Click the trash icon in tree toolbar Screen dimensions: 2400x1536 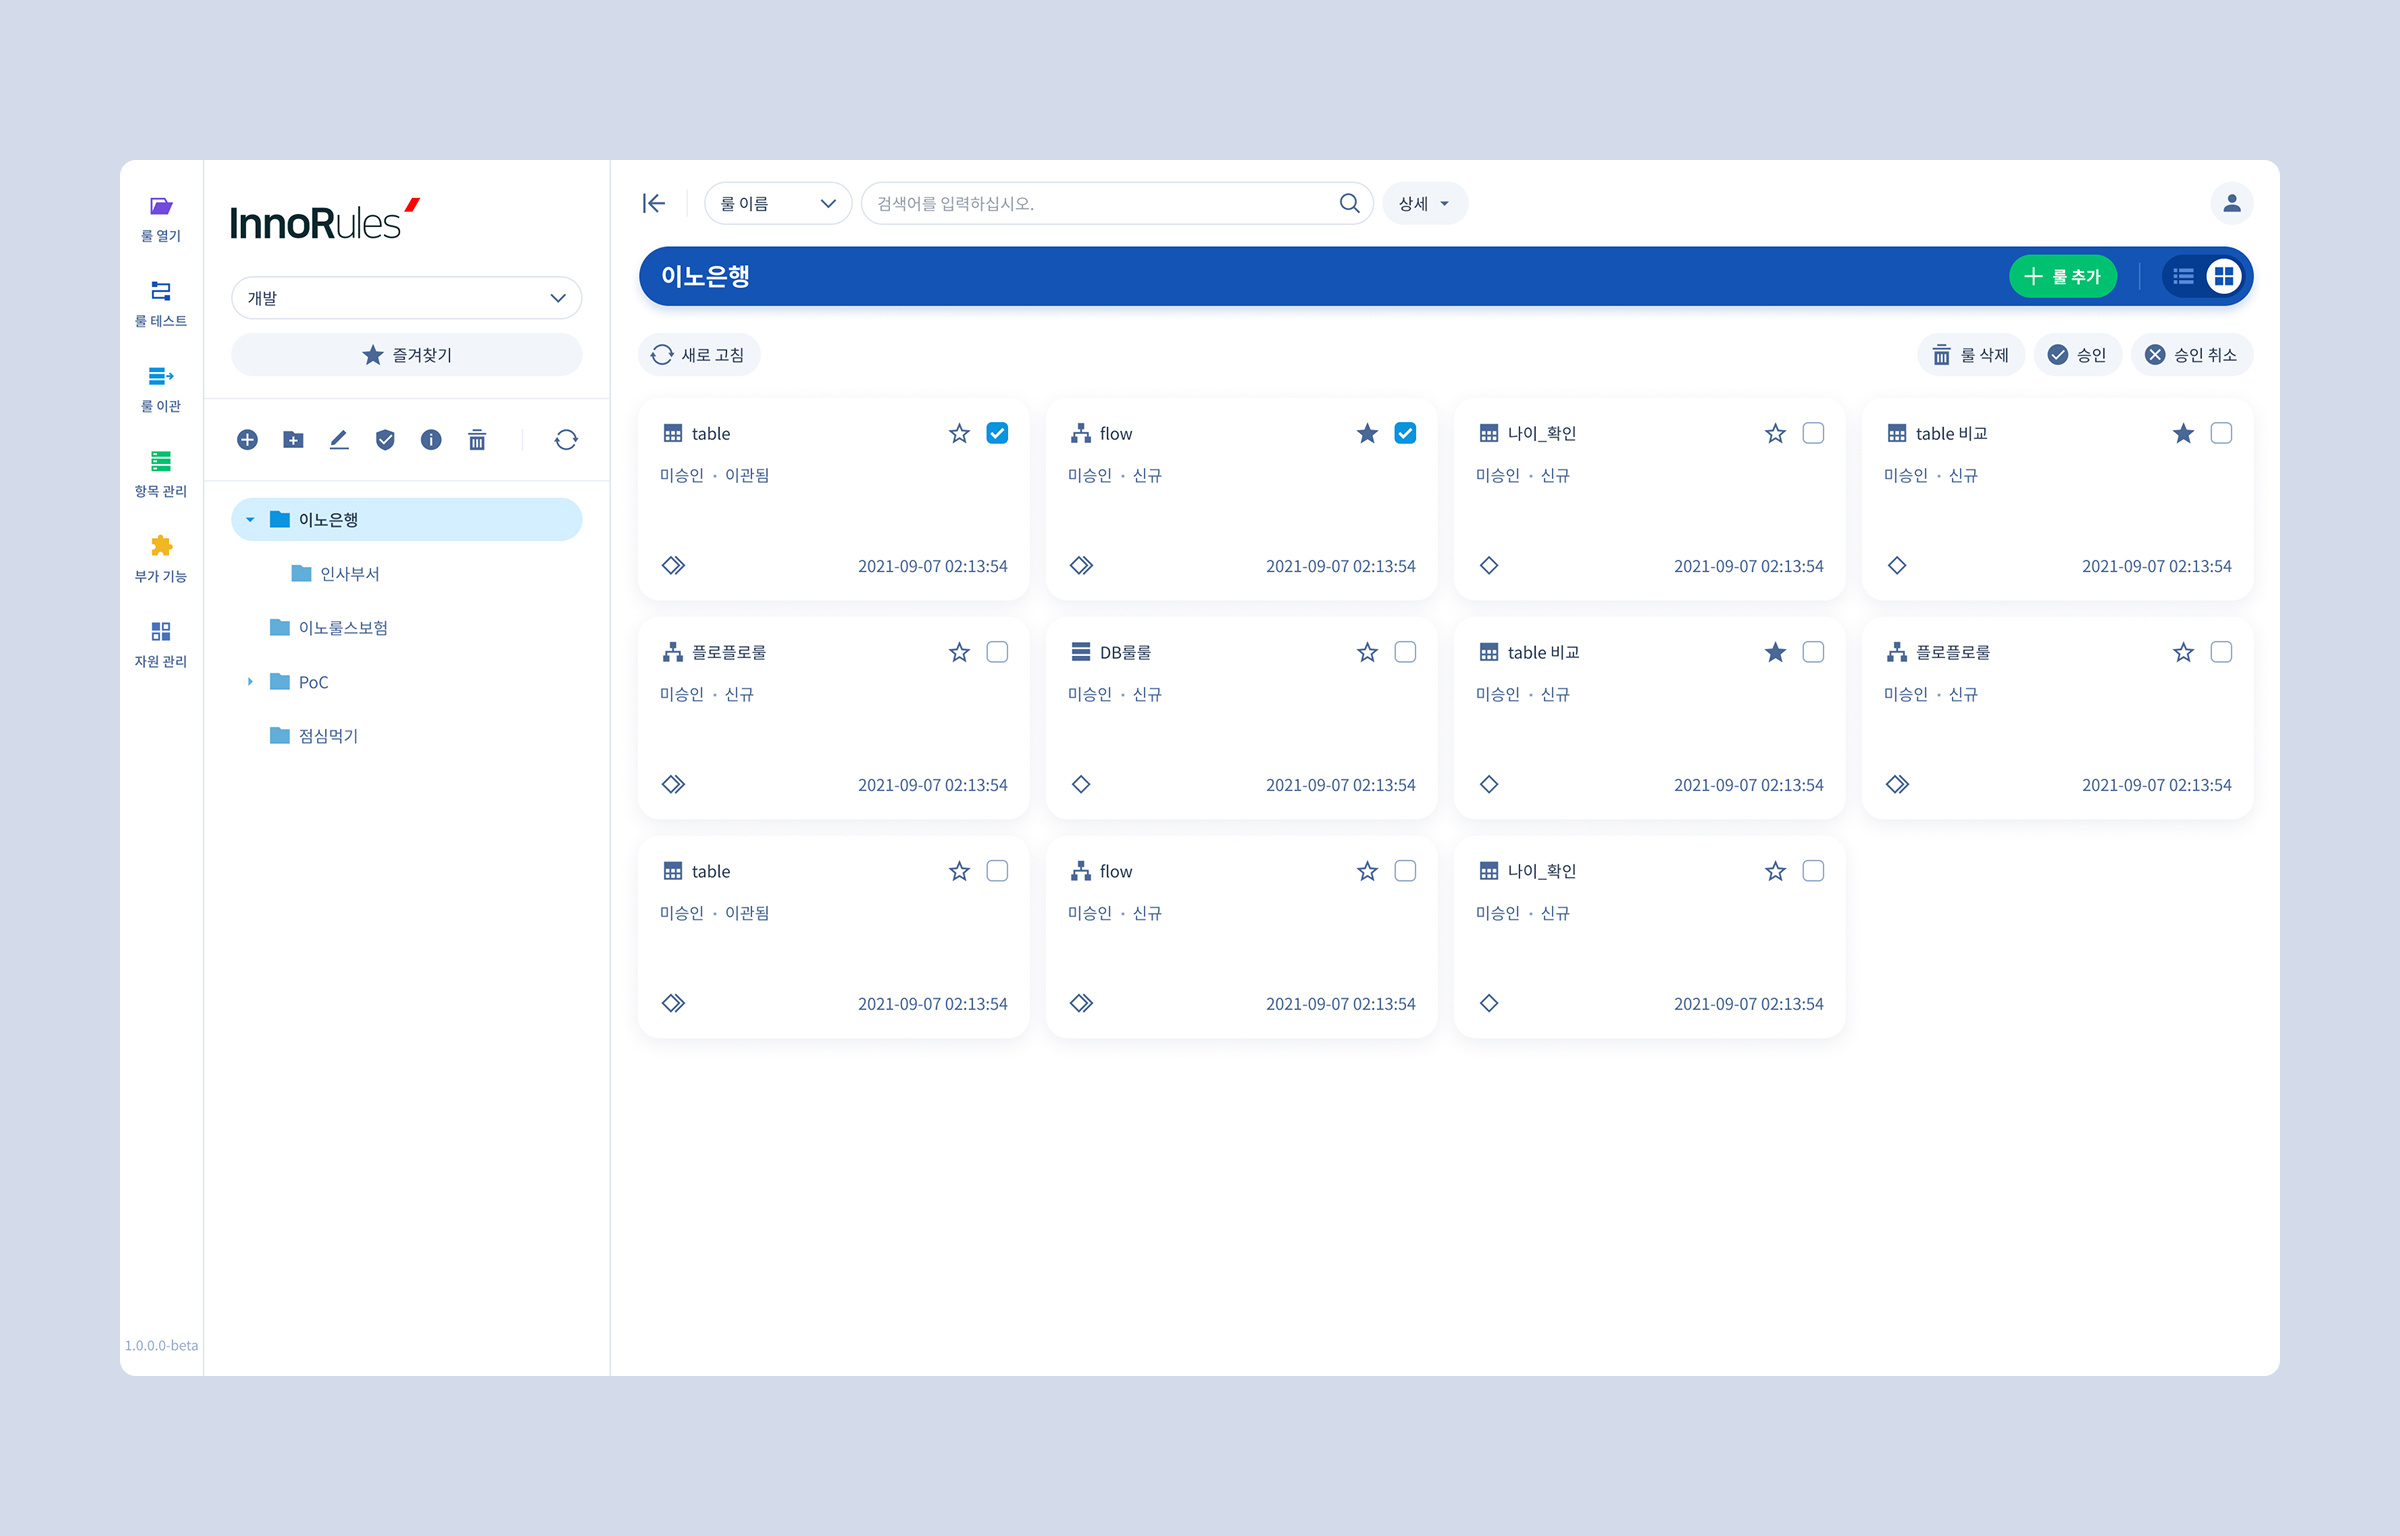coord(477,440)
